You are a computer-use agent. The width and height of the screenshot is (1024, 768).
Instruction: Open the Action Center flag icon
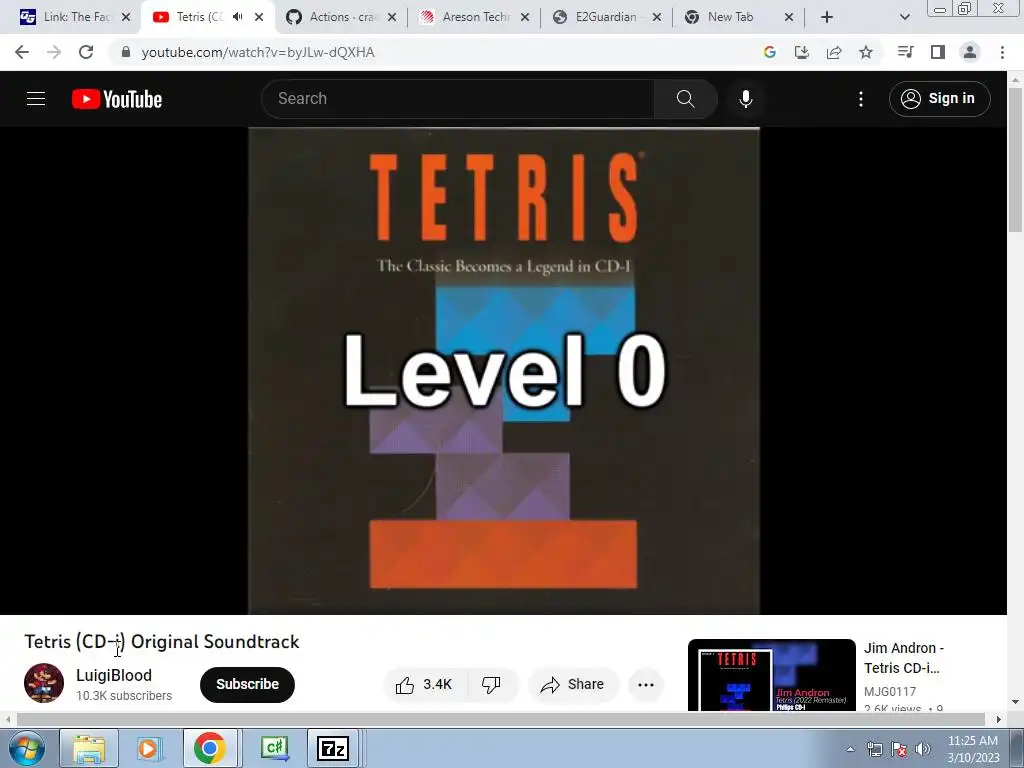pos(899,749)
